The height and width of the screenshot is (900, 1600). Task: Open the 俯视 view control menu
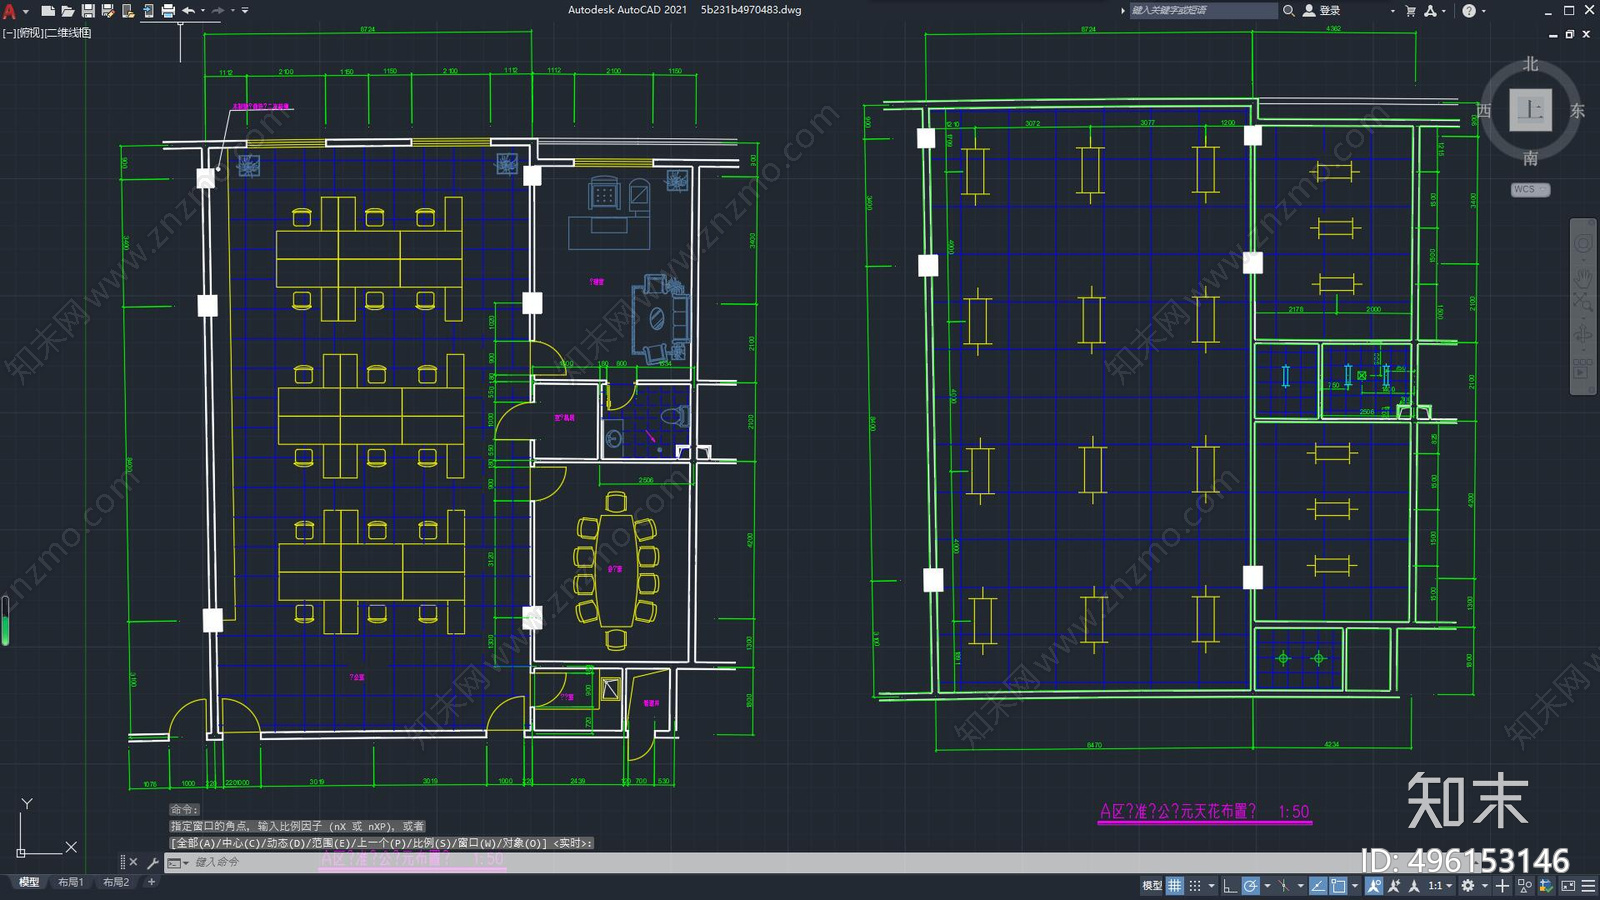30,33
